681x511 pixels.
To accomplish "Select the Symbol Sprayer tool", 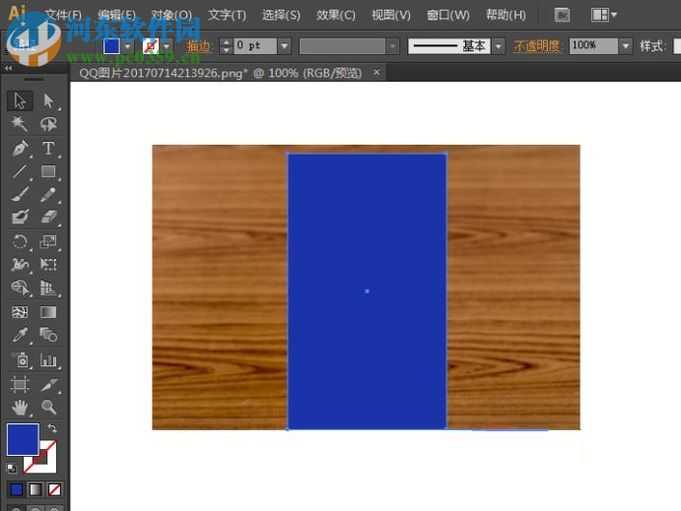I will [x=20, y=360].
